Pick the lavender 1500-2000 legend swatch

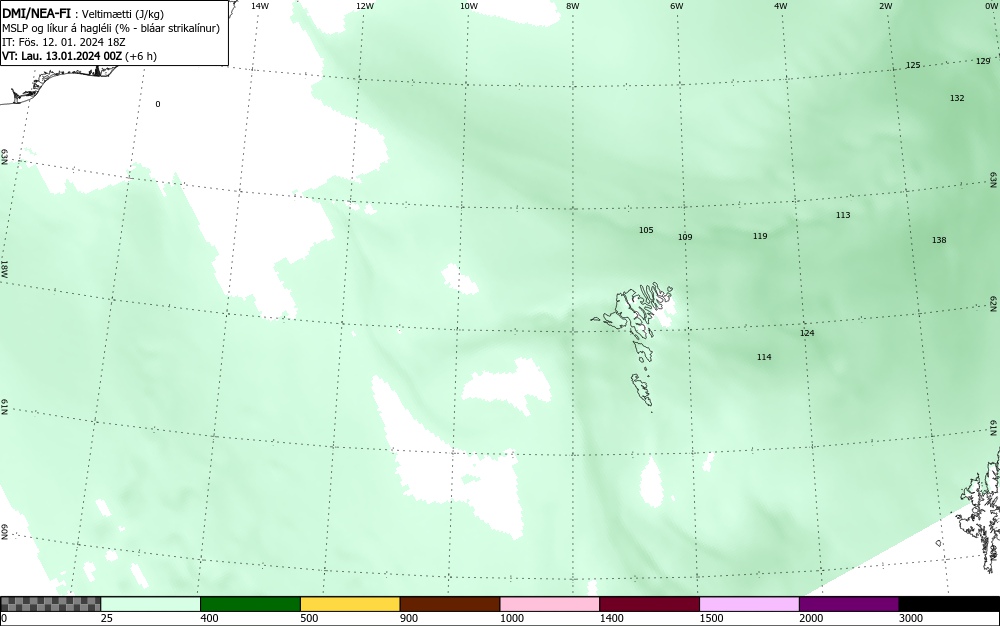[x=749, y=604]
